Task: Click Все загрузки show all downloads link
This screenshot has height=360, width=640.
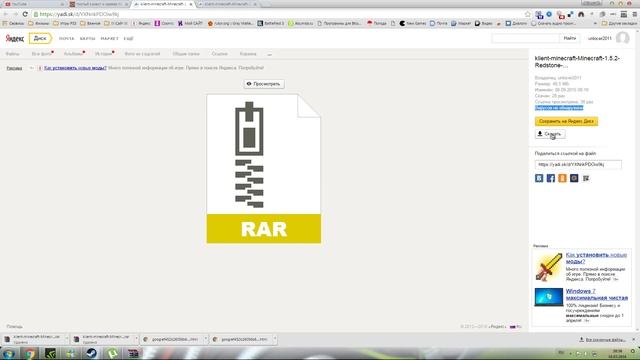Action: 602,340
